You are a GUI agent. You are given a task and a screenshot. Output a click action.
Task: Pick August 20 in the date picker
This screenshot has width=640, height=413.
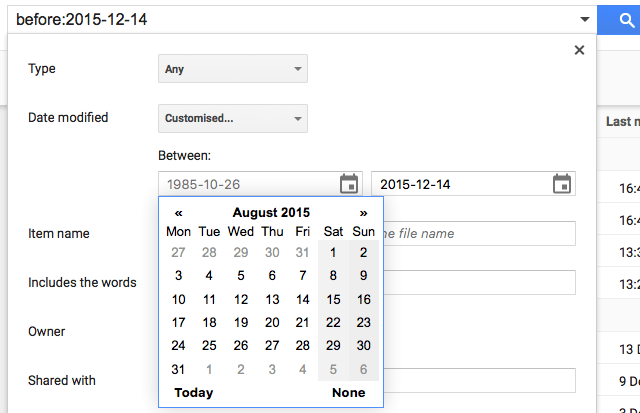(x=272, y=323)
